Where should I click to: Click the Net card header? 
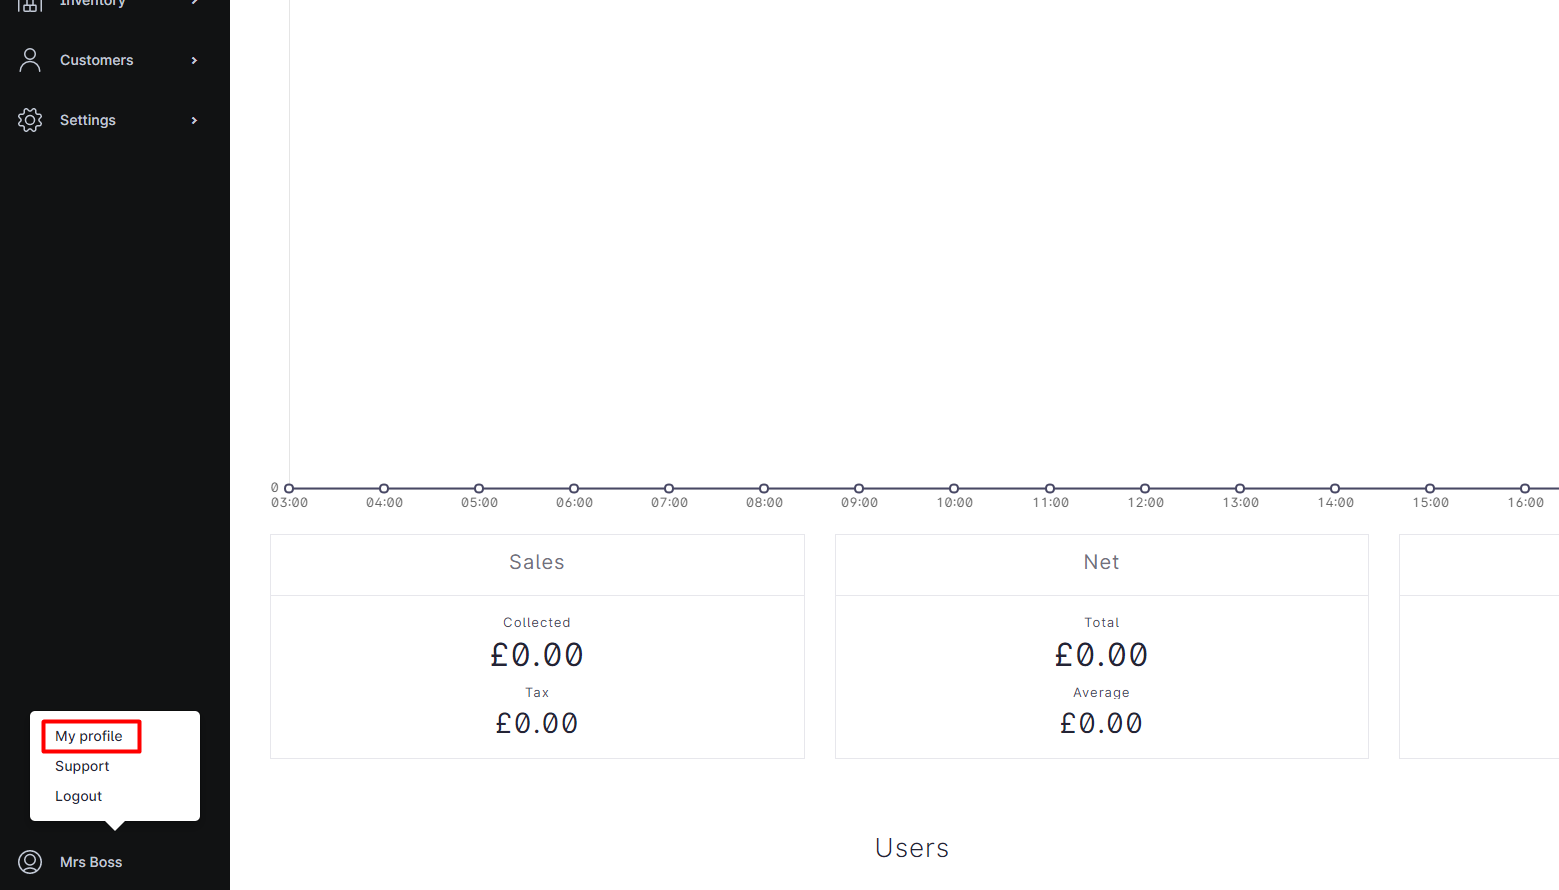point(1101,563)
